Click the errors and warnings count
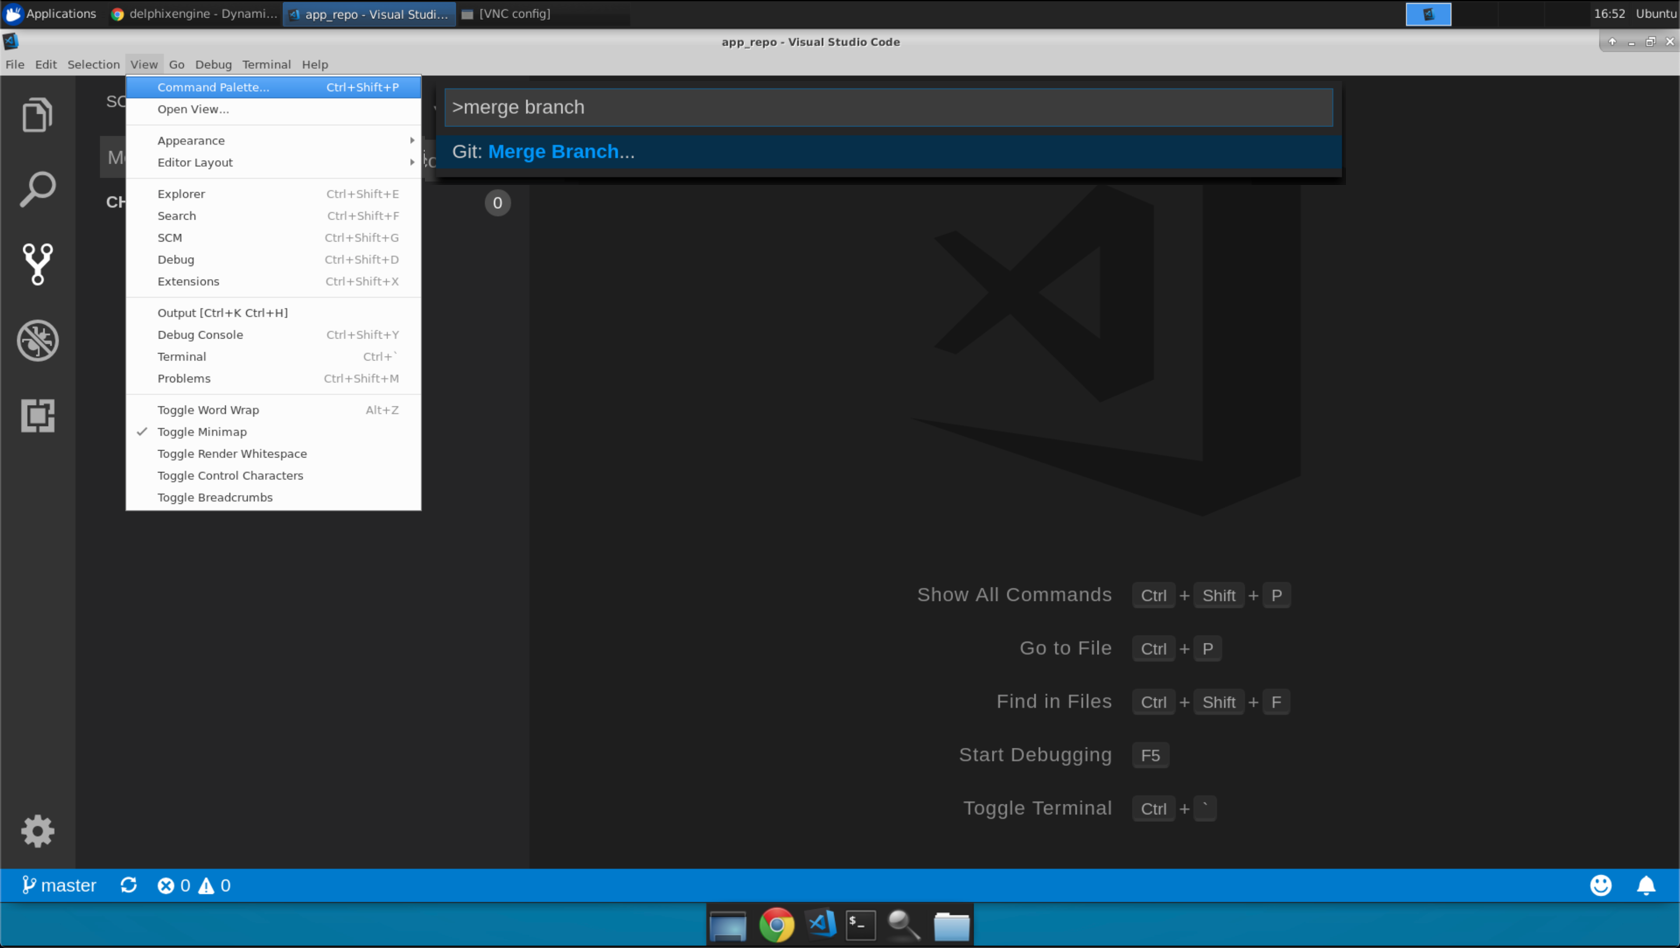This screenshot has width=1680, height=948. click(x=194, y=886)
